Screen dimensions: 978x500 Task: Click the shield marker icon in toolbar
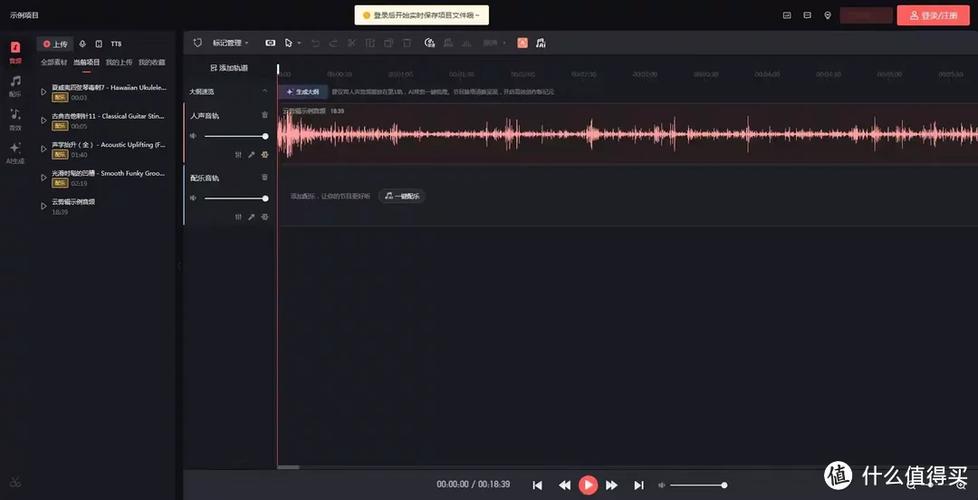pos(198,43)
